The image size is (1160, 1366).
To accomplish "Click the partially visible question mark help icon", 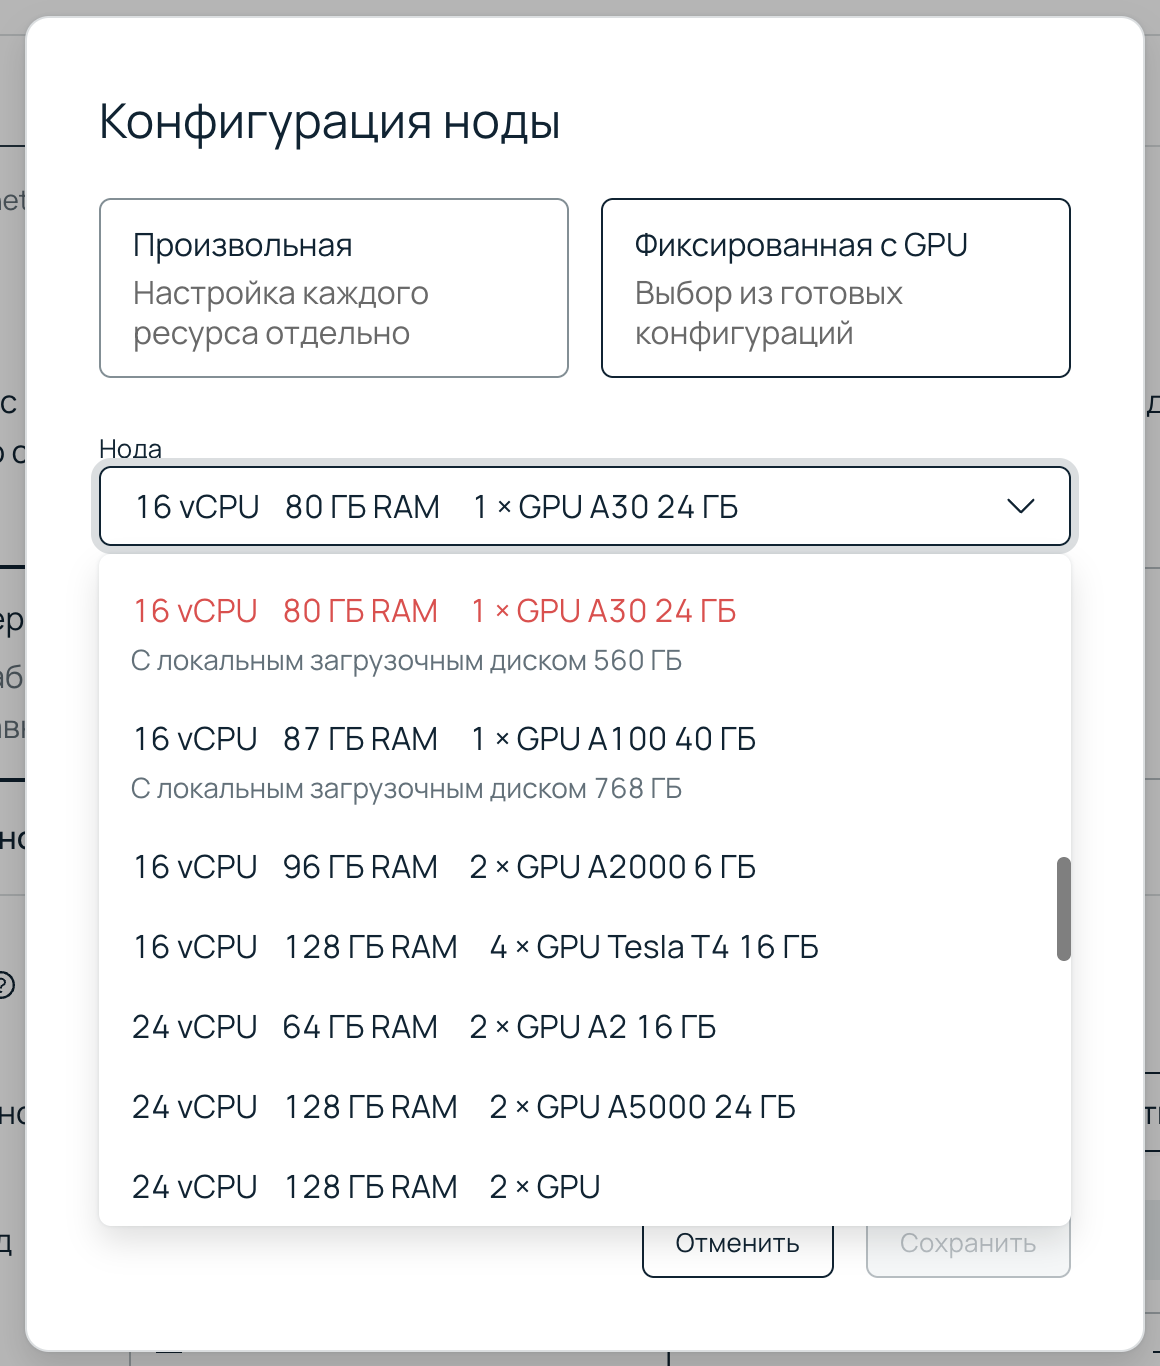I will [5, 985].
